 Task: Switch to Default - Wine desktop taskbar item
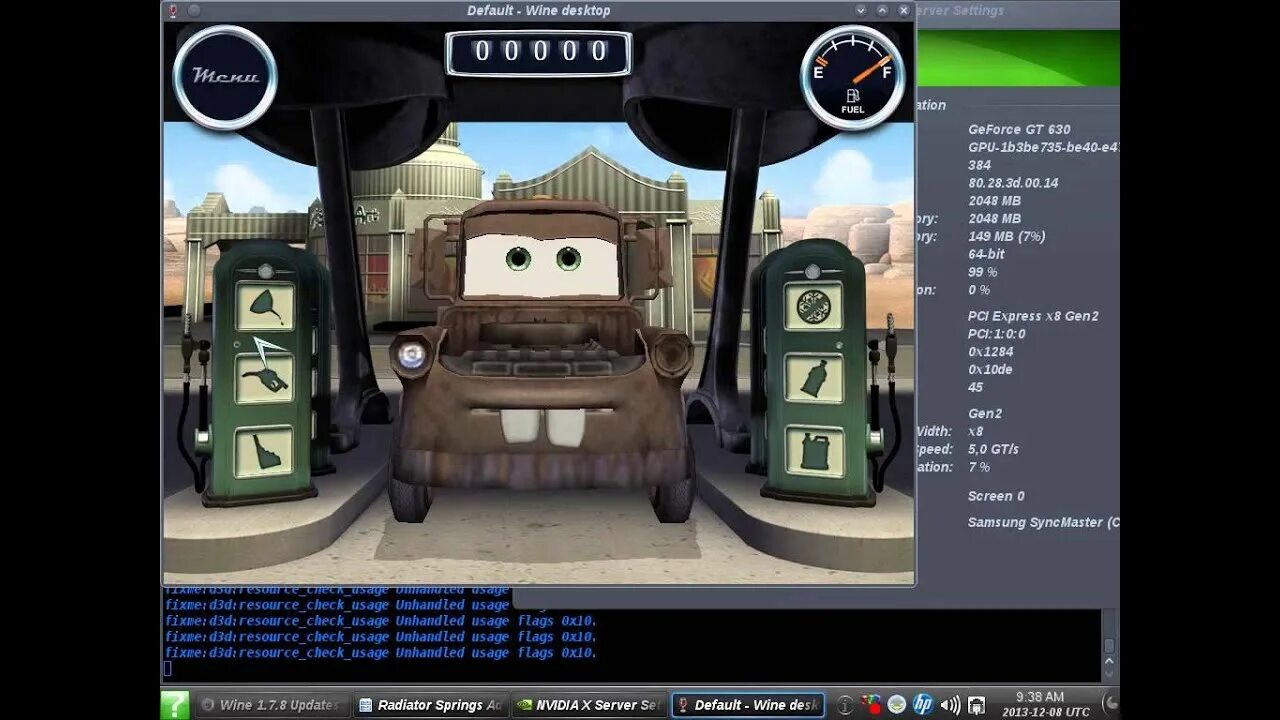[748, 705]
